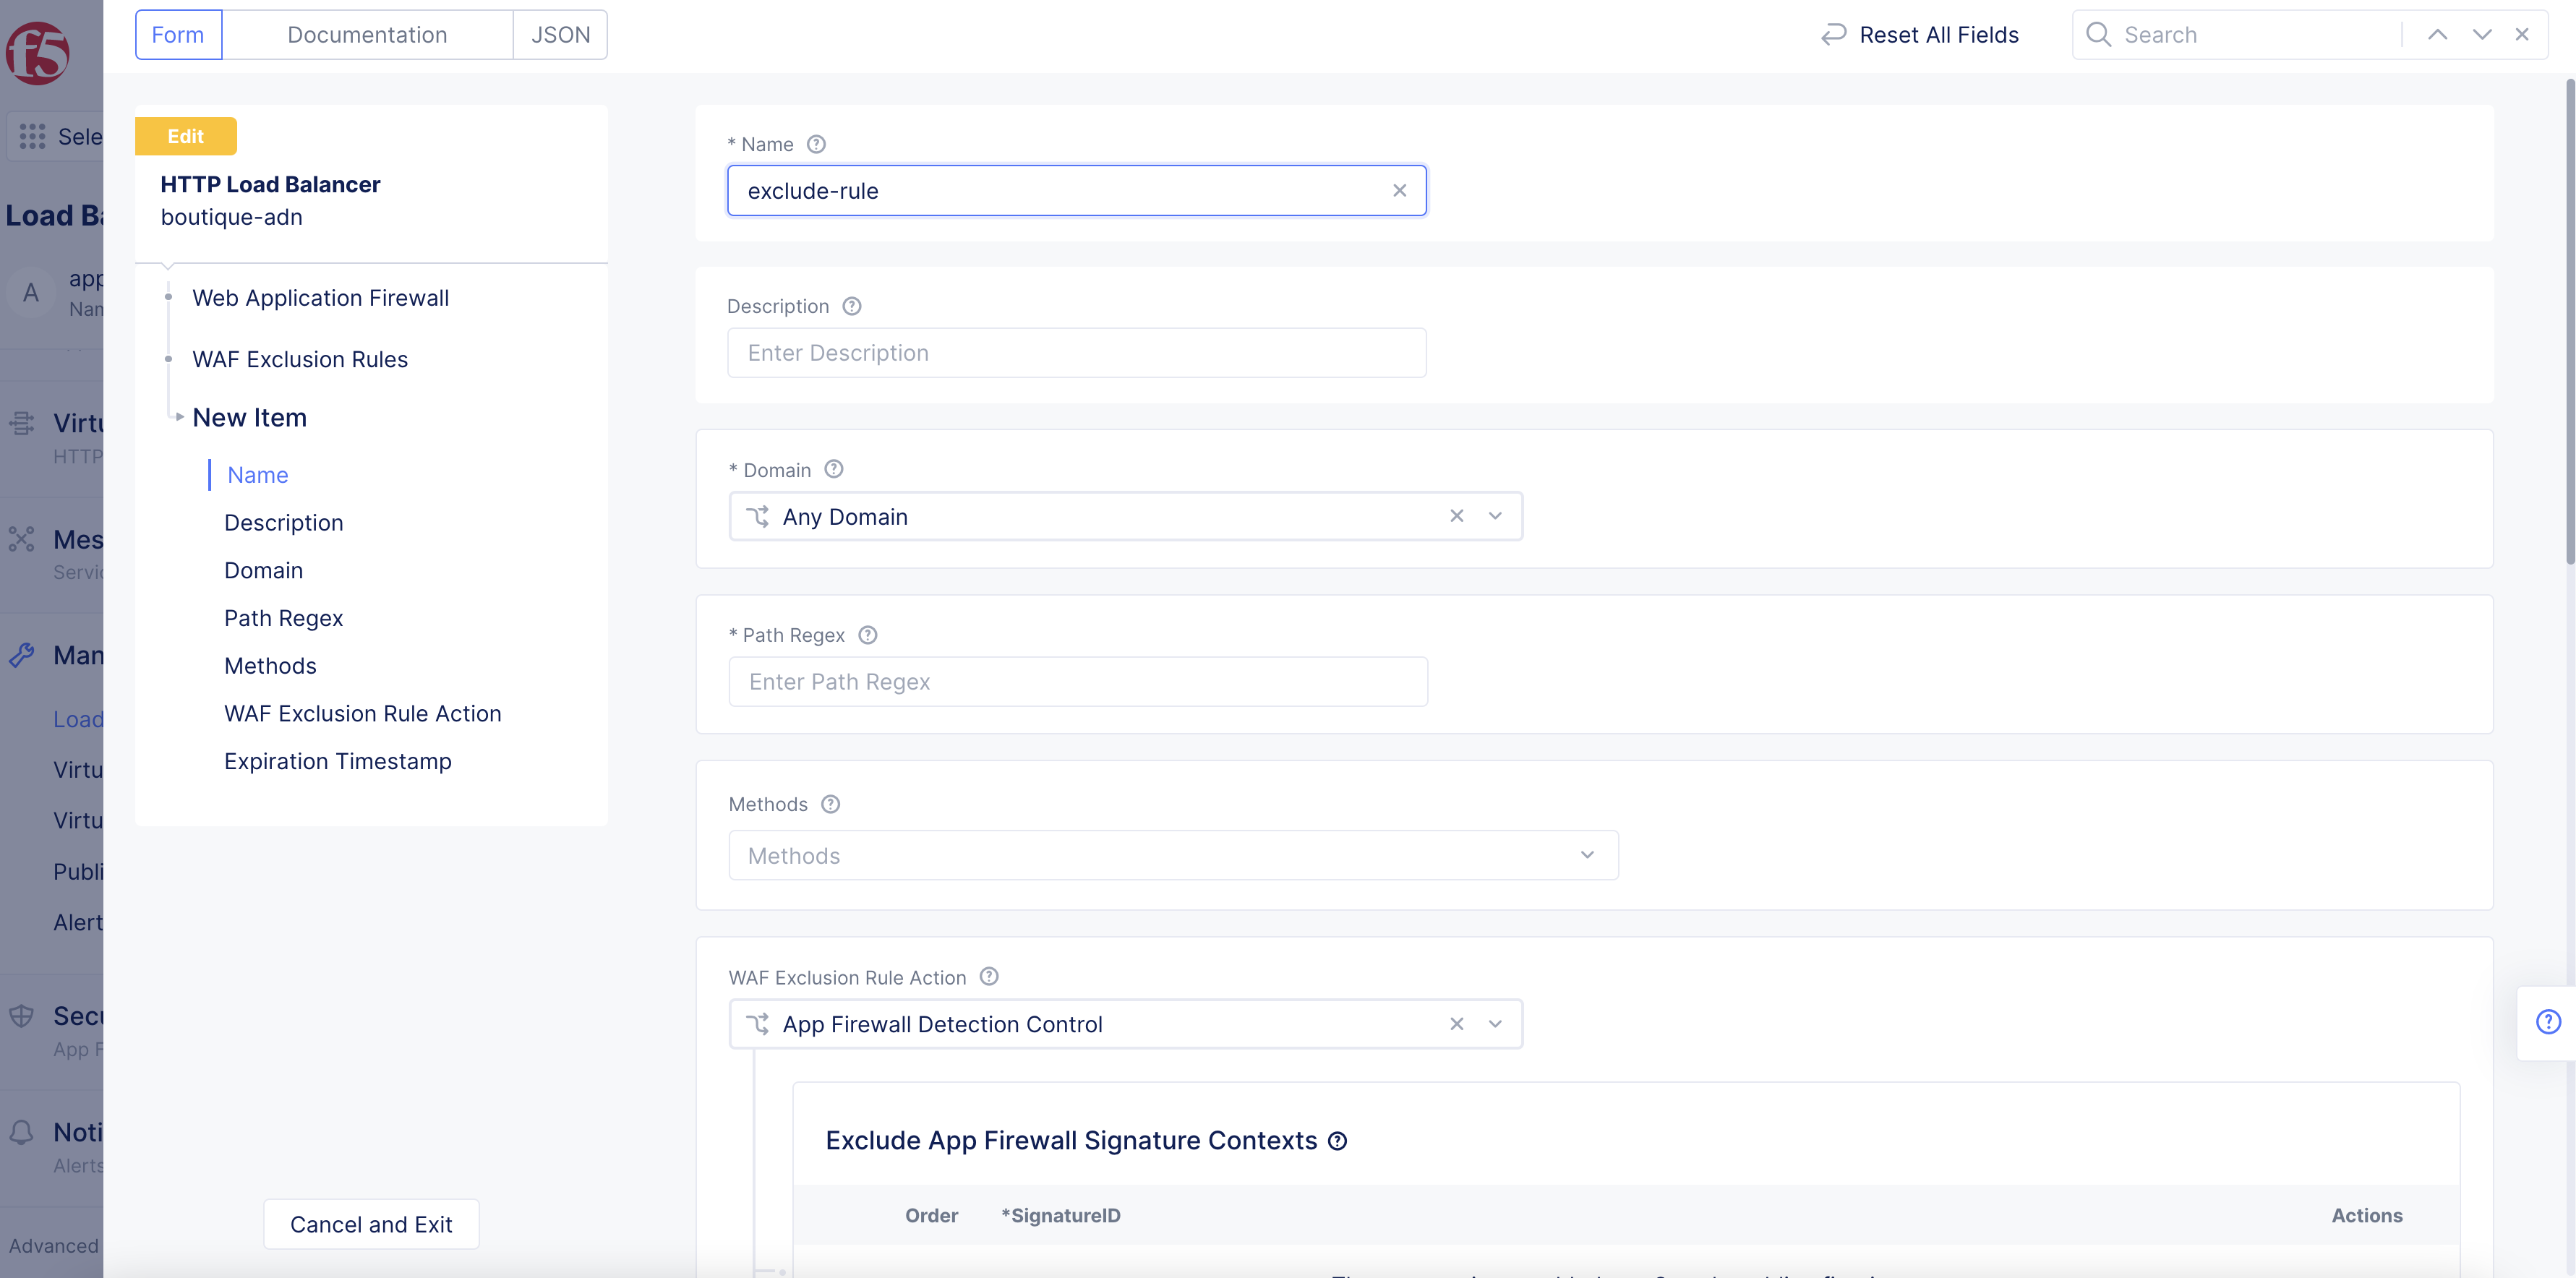Click the Mesh sidebar icon
The image size is (2576, 1278).
[22, 540]
